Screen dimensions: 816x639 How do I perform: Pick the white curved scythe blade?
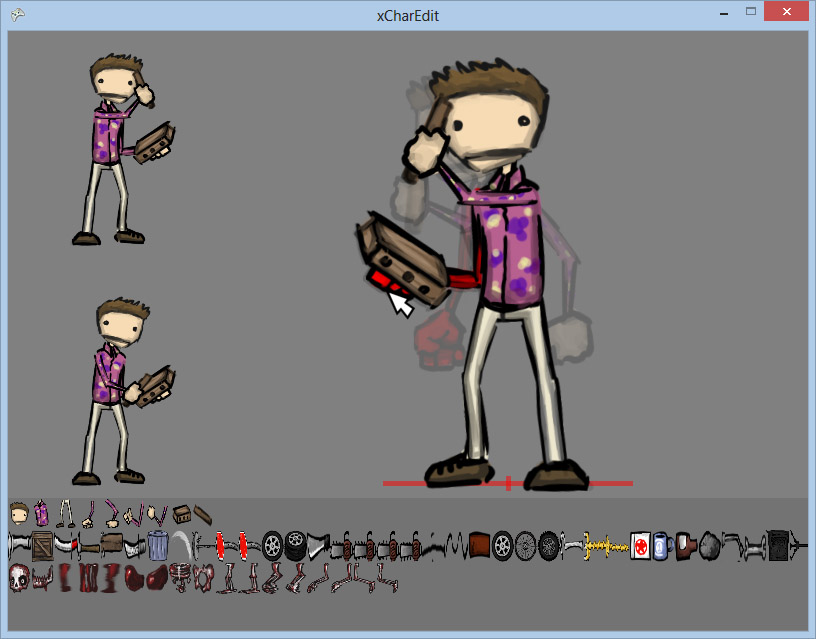point(181,545)
